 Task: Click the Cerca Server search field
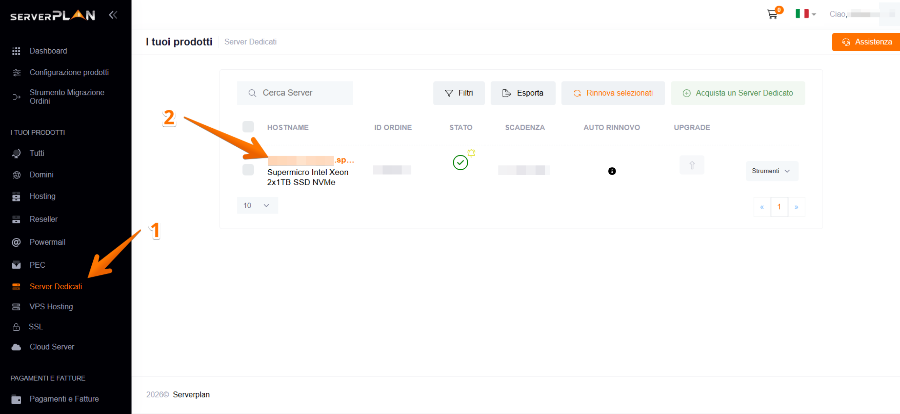point(295,93)
